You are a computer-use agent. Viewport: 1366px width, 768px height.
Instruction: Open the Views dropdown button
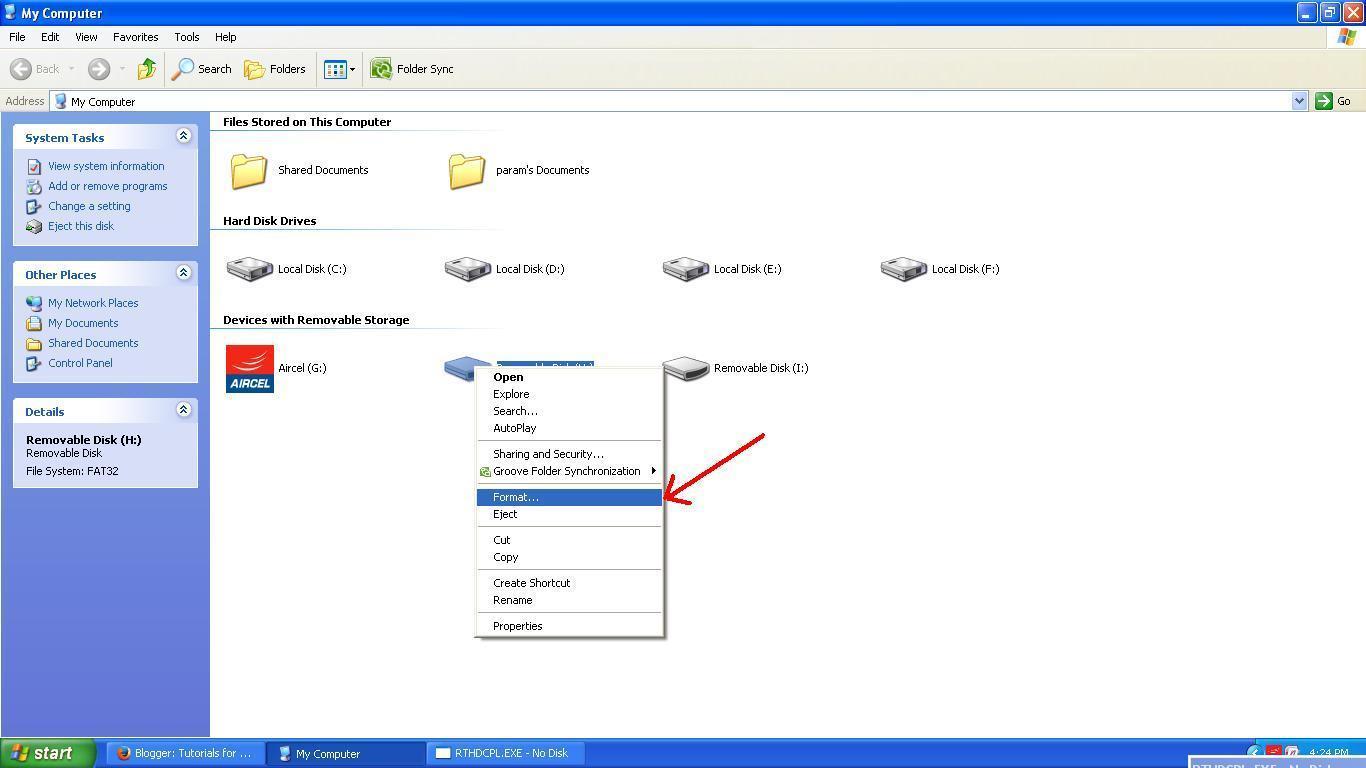pyautogui.click(x=339, y=69)
